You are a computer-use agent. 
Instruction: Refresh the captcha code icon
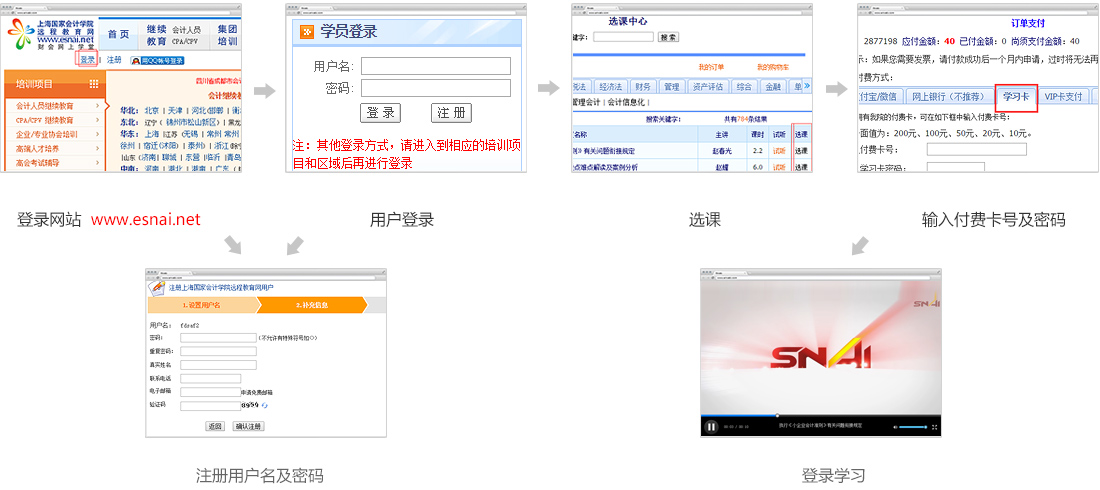(x=264, y=406)
